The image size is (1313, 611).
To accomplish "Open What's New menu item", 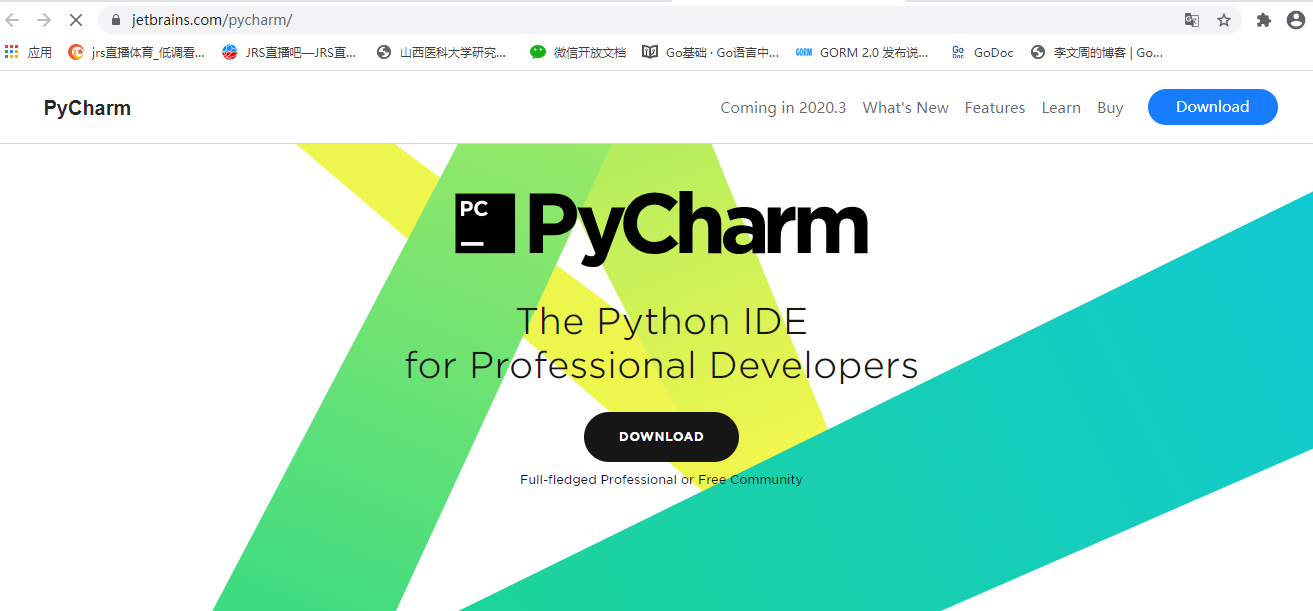I will [905, 108].
